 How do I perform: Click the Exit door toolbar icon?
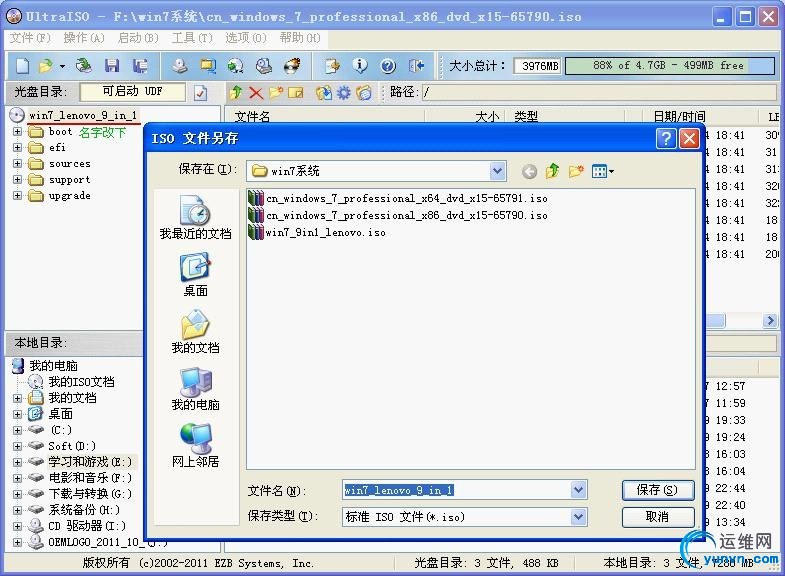(417, 66)
